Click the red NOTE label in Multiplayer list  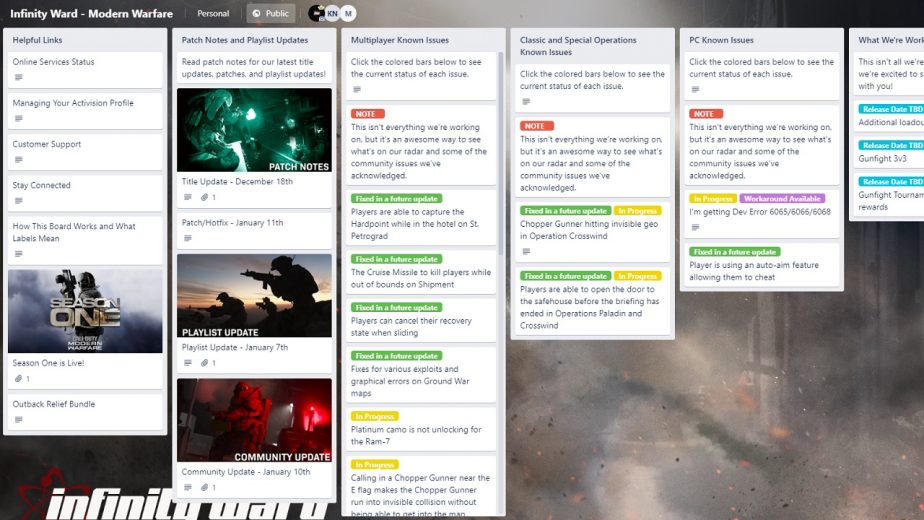[x=368, y=114]
